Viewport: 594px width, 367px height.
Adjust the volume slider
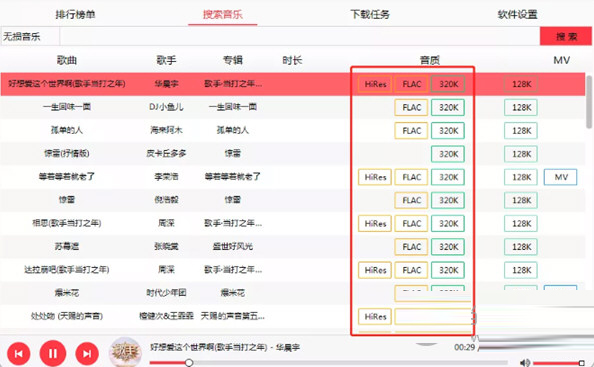(559, 363)
